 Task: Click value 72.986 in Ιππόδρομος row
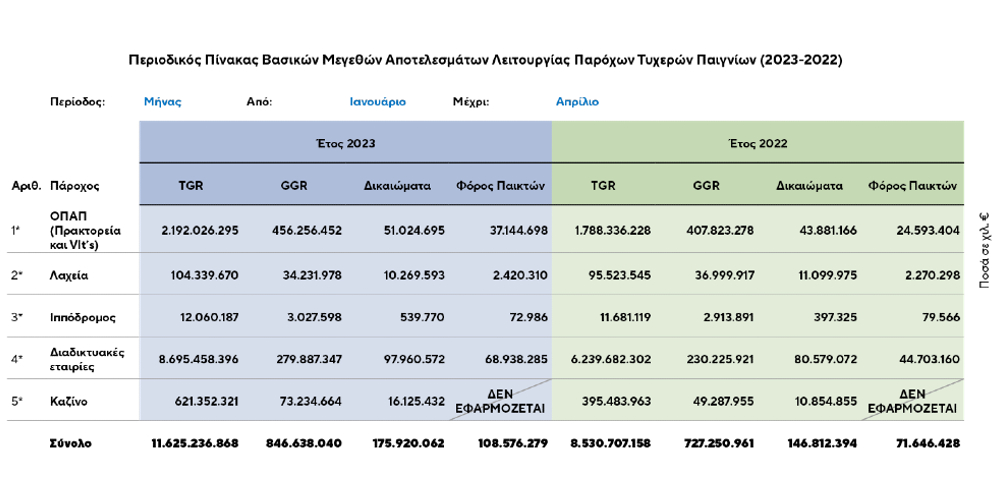point(531,317)
